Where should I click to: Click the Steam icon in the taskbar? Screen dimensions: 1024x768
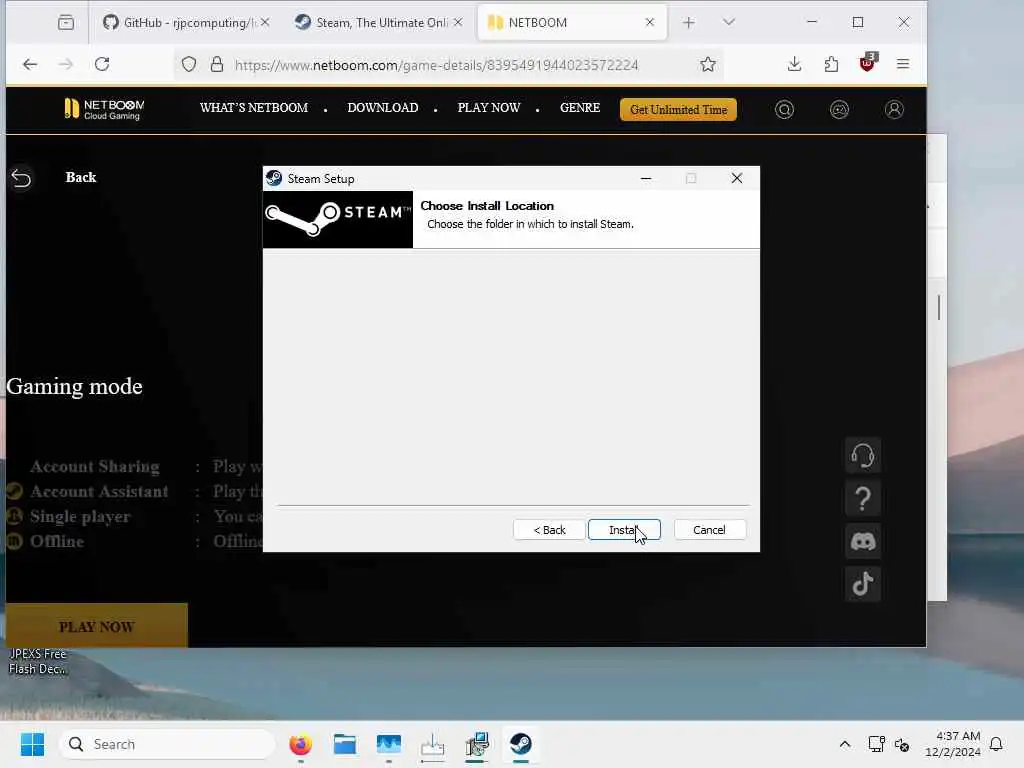coord(520,744)
